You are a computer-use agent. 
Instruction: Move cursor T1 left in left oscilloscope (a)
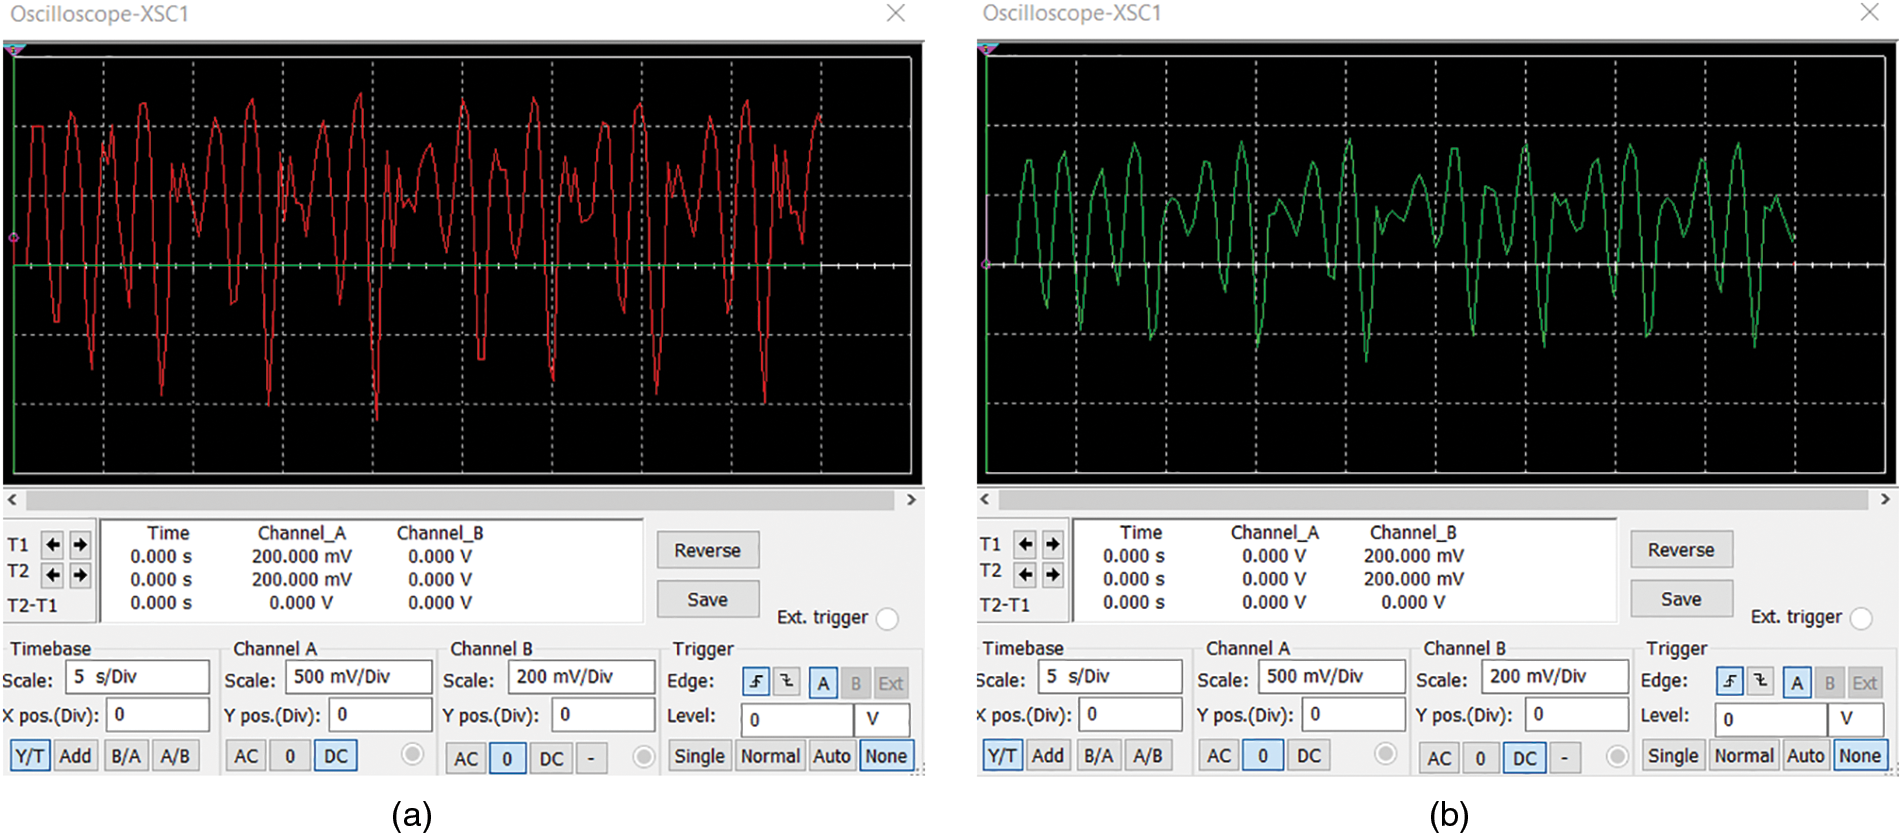(52, 545)
